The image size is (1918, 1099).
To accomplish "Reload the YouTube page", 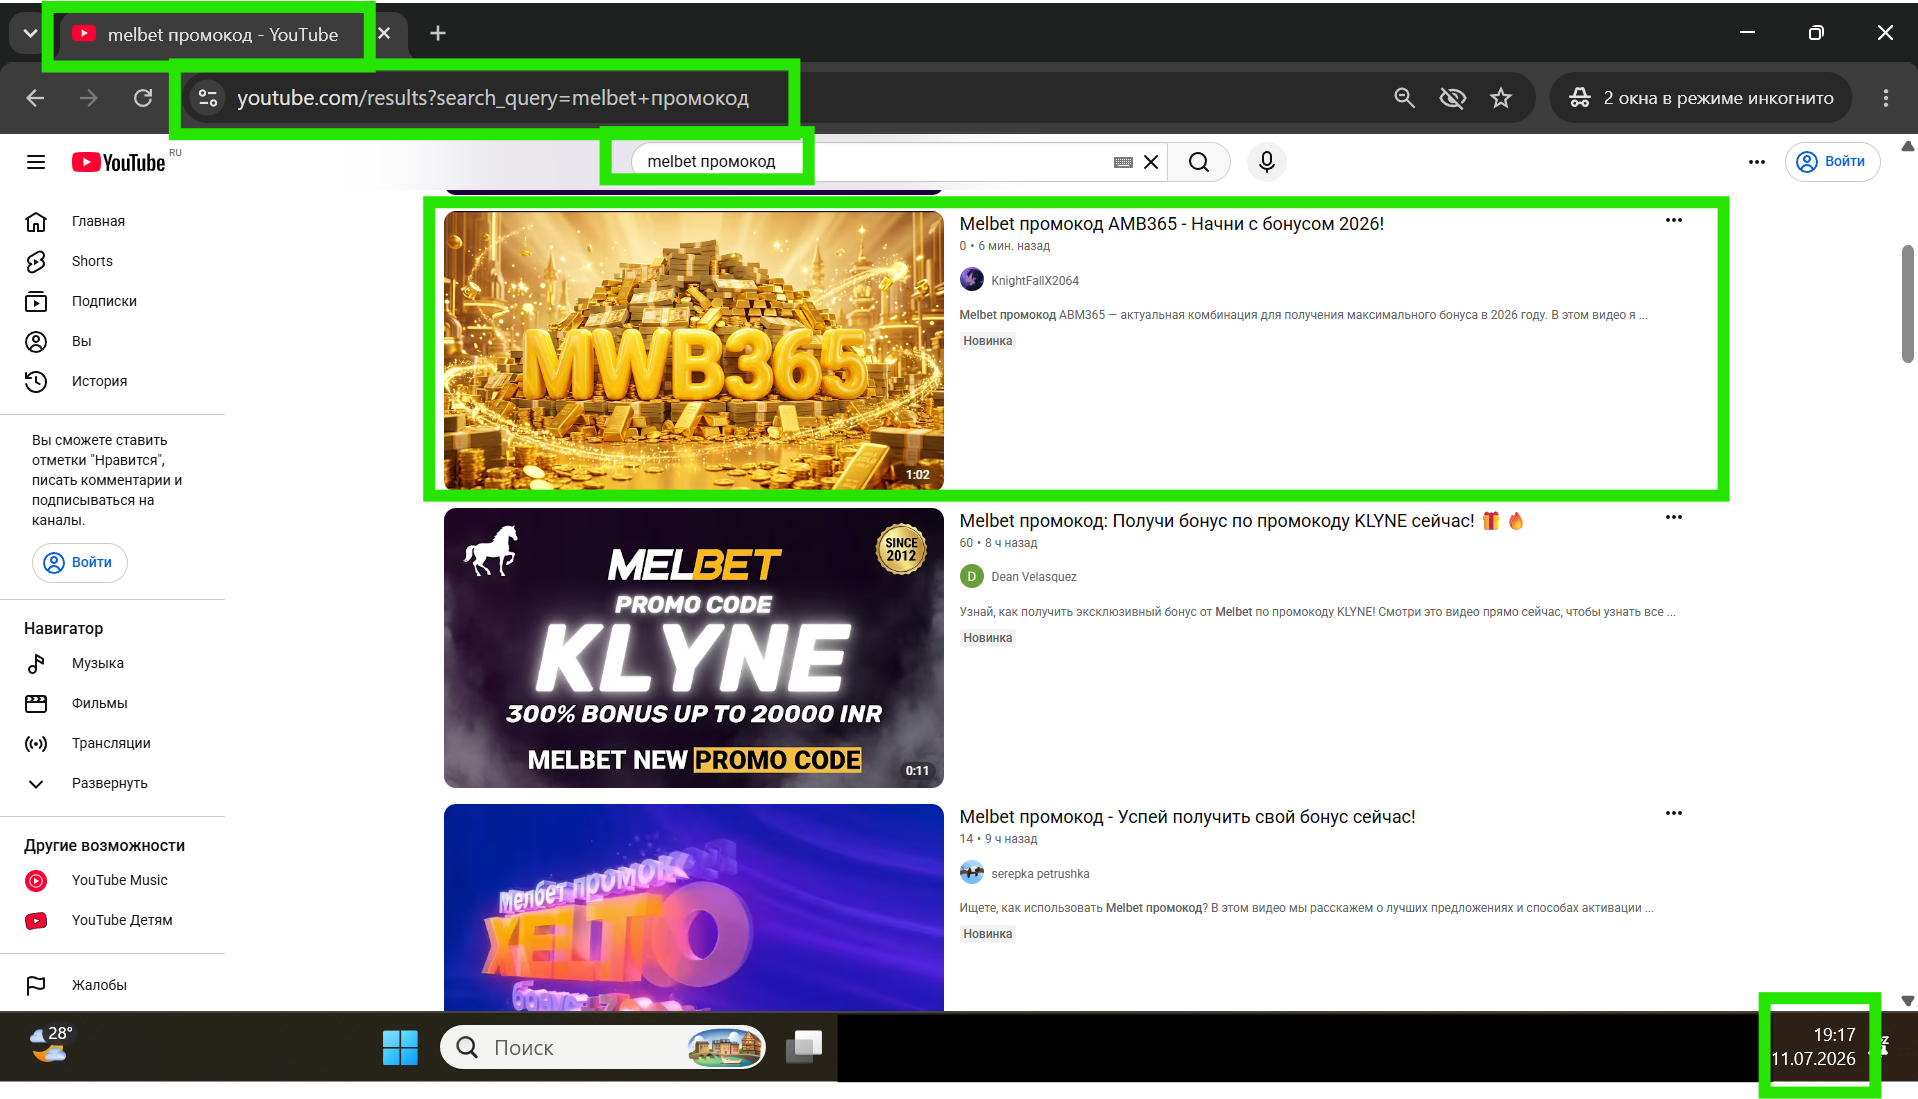I will click(x=143, y=98).
